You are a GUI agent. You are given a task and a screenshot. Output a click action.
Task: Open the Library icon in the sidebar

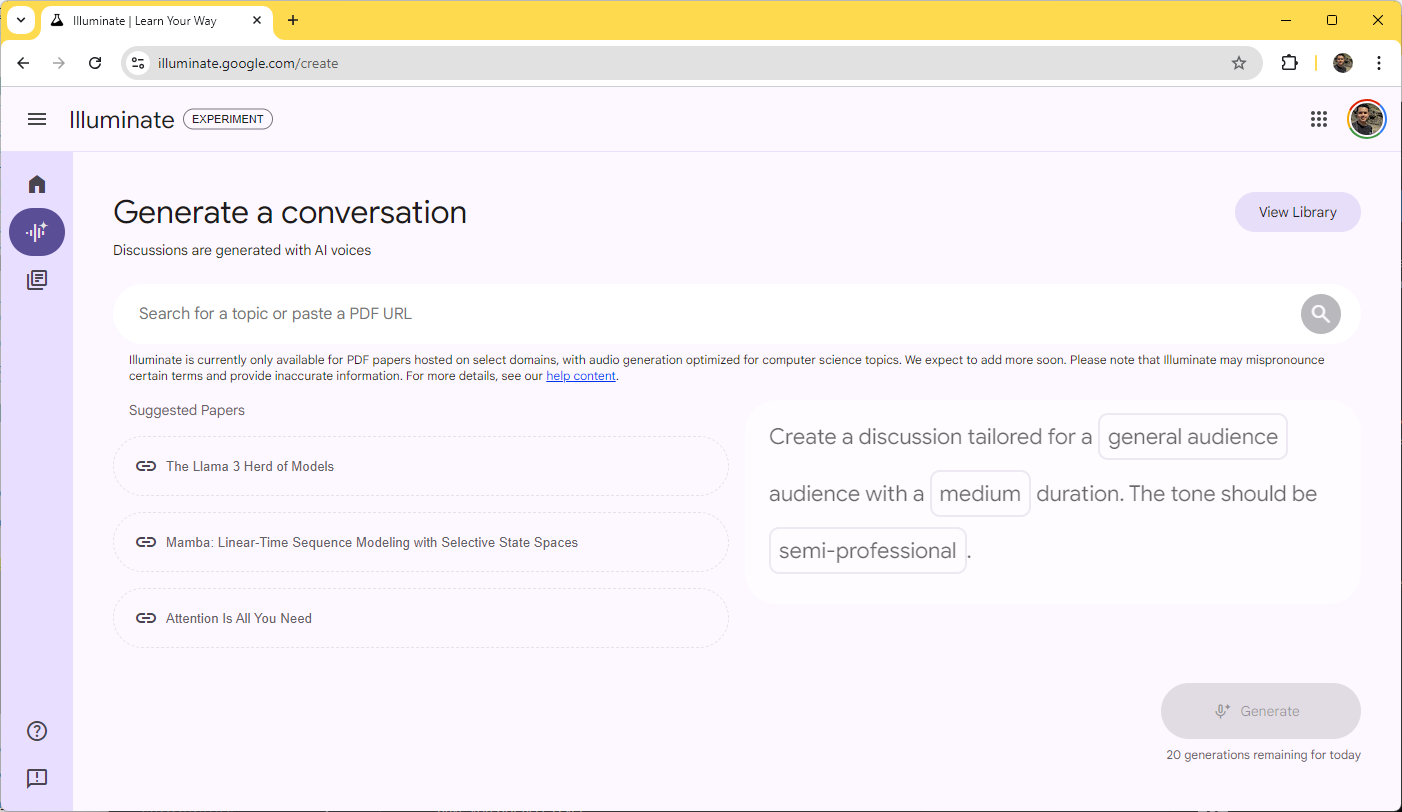(x=37, y=280)
